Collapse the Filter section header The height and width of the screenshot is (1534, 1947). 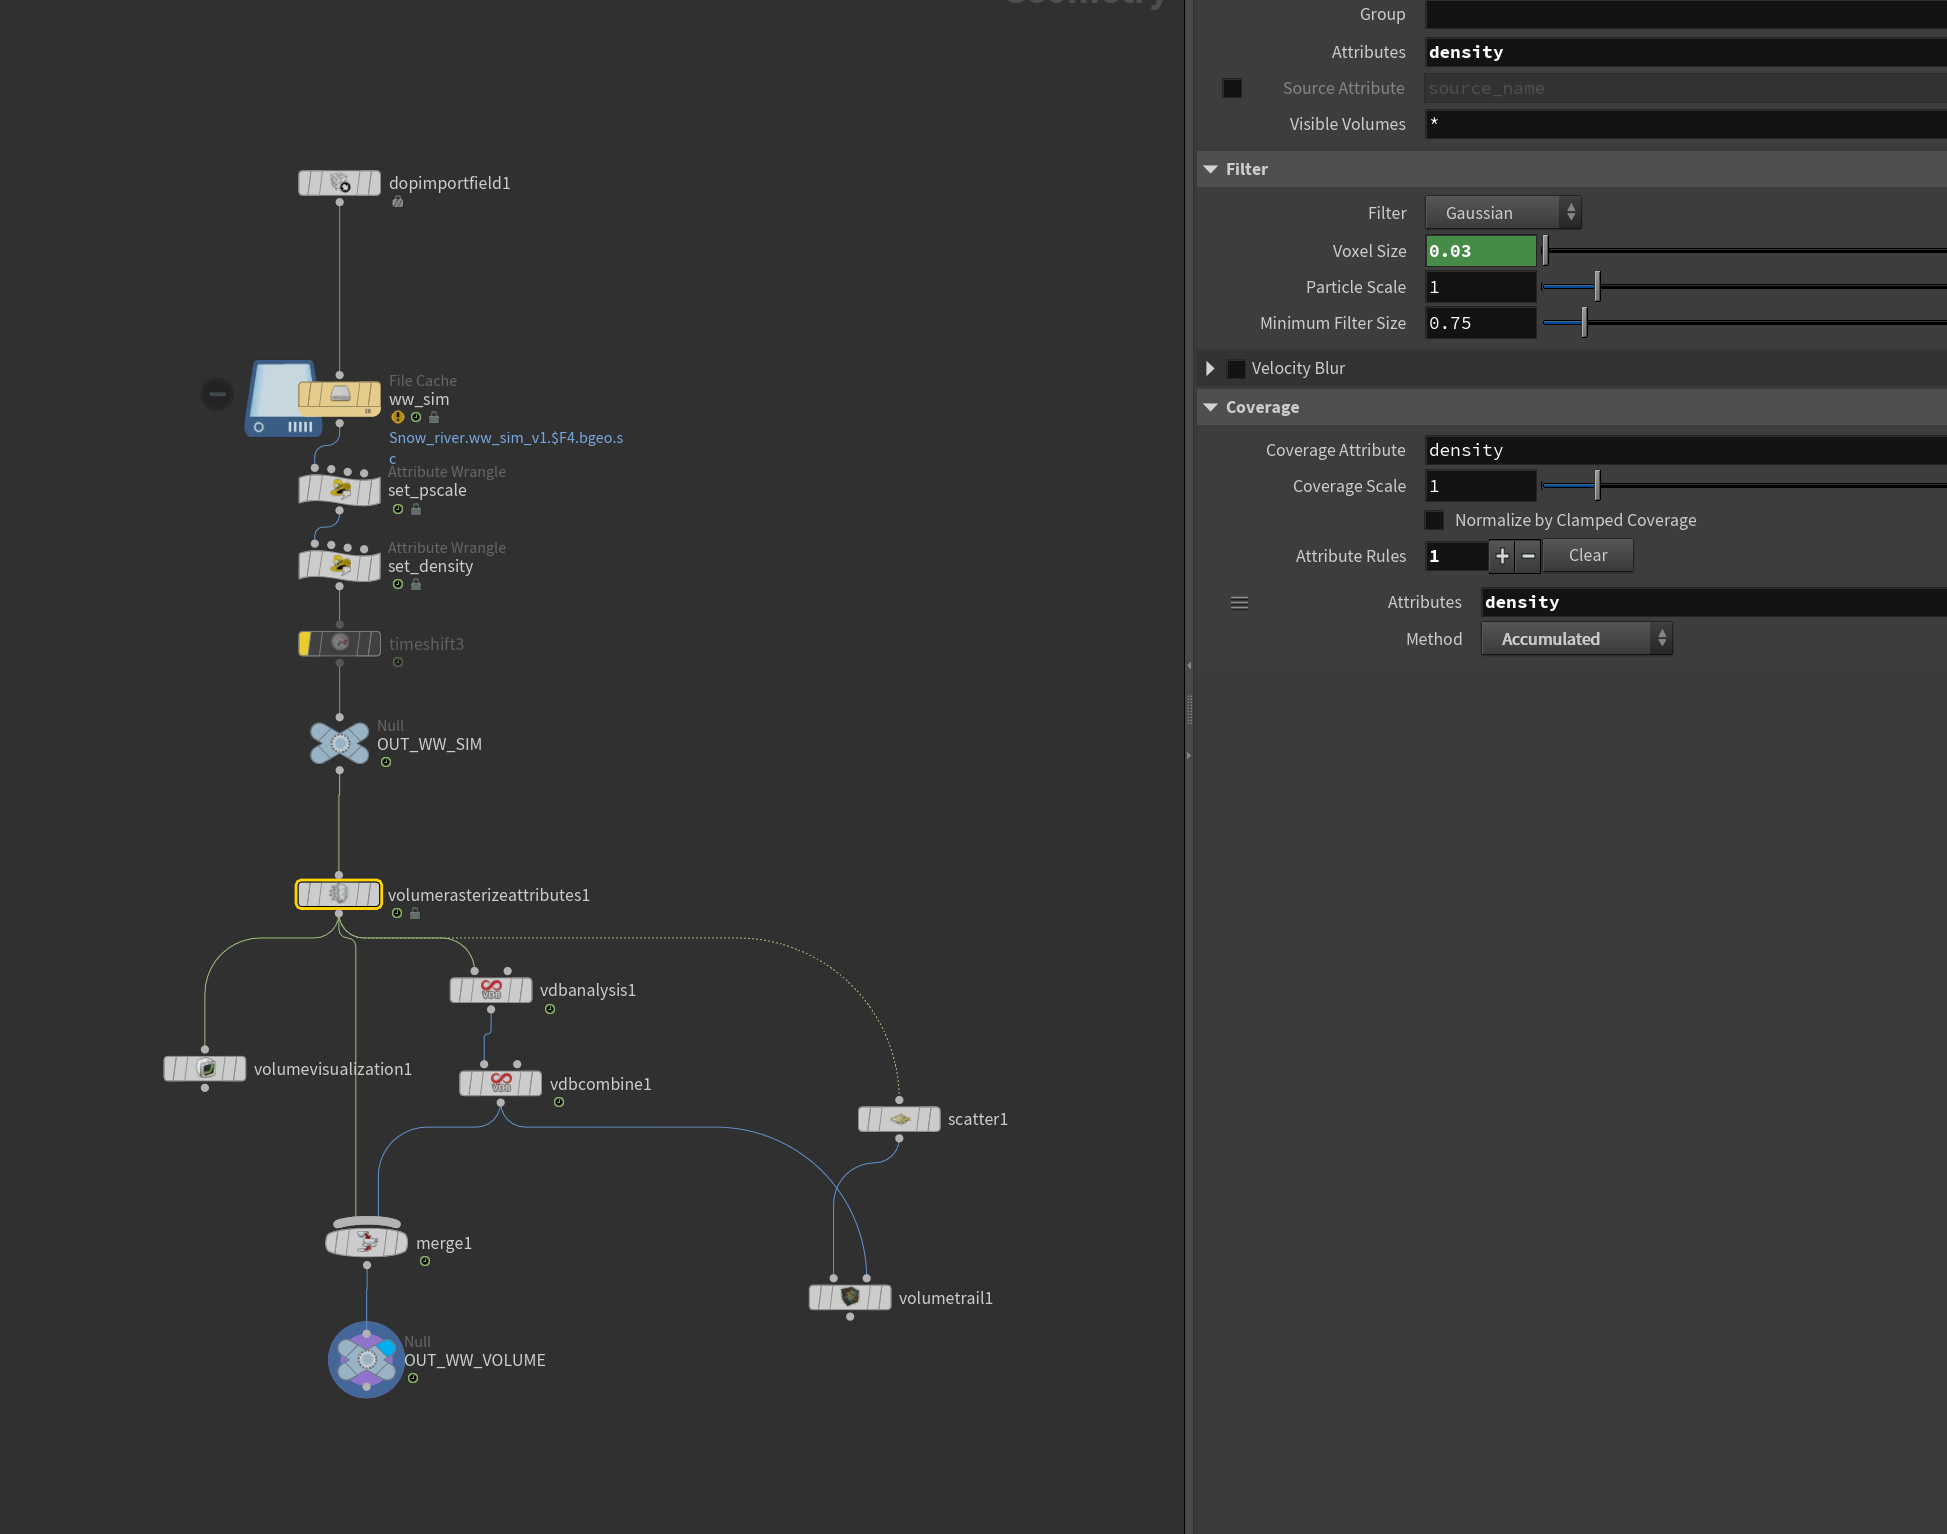point(1246,169)
